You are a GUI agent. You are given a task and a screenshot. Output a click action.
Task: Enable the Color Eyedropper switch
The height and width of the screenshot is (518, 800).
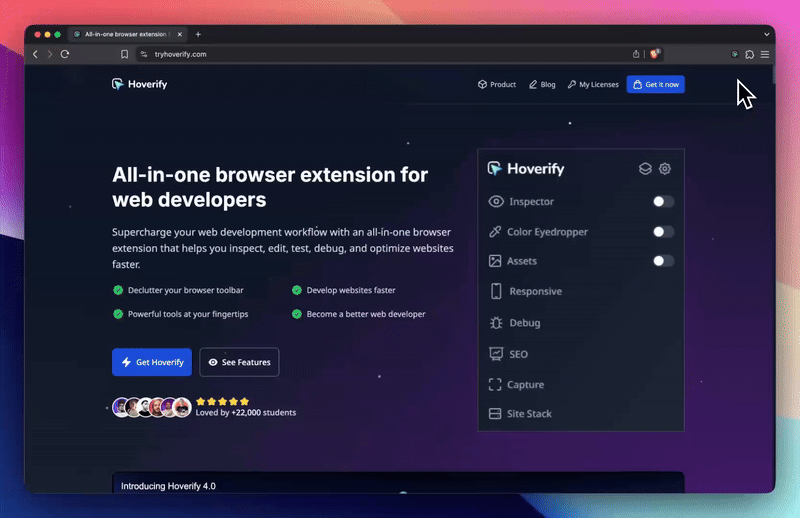[663, 232]
